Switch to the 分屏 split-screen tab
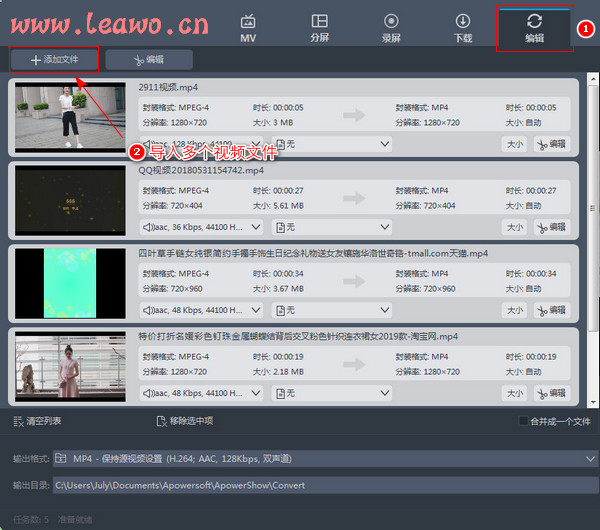Viewport: 600px width, 530px height. pyautogui.click(x=320, y=28)
